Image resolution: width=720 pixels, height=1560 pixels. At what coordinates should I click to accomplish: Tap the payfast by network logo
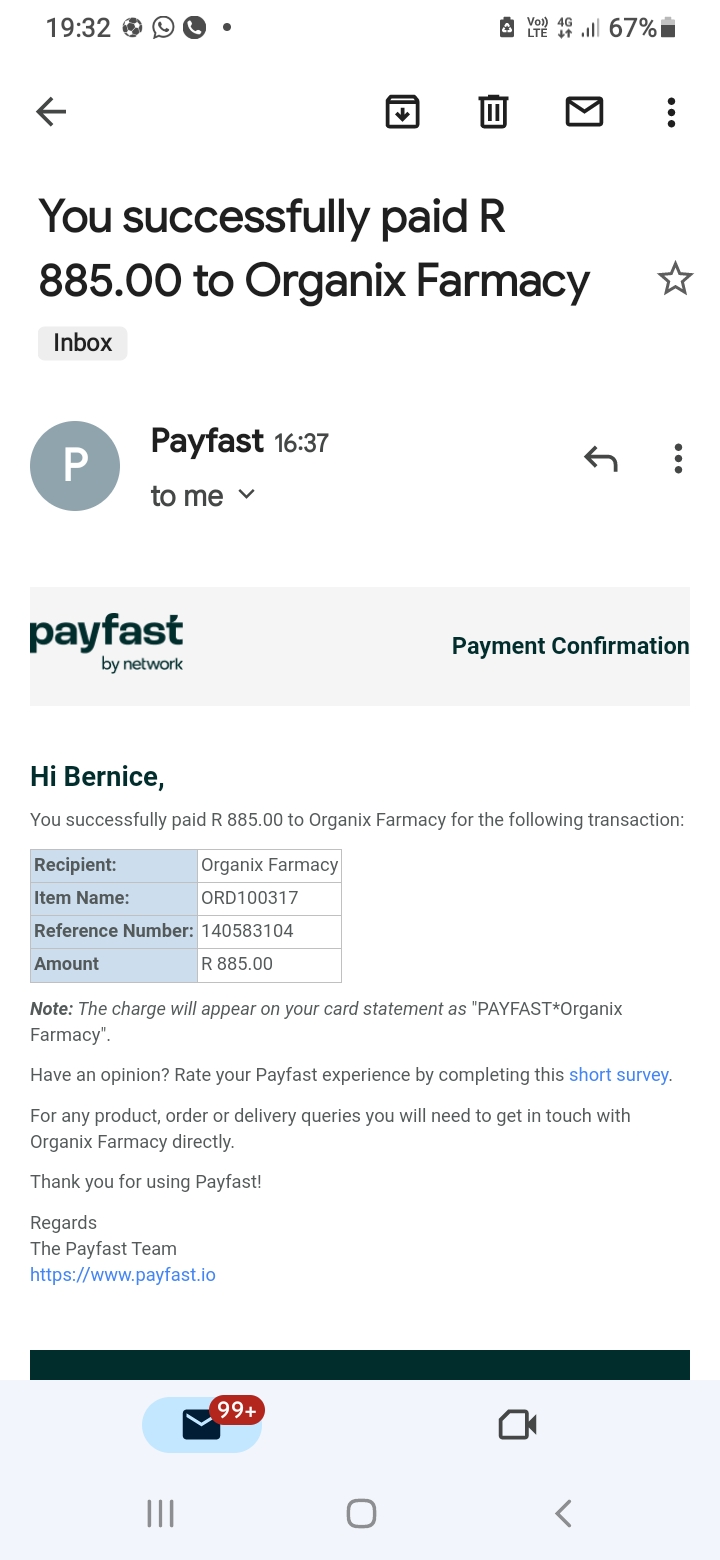pyautogui.click(x=107, y=645)
